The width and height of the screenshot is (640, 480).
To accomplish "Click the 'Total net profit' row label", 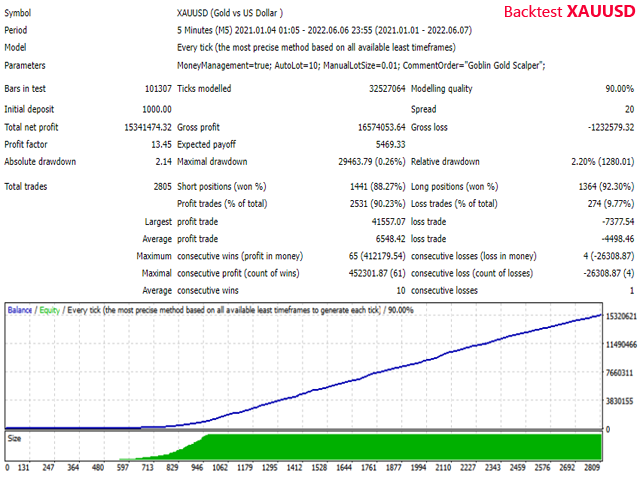I will click(31, 127).
